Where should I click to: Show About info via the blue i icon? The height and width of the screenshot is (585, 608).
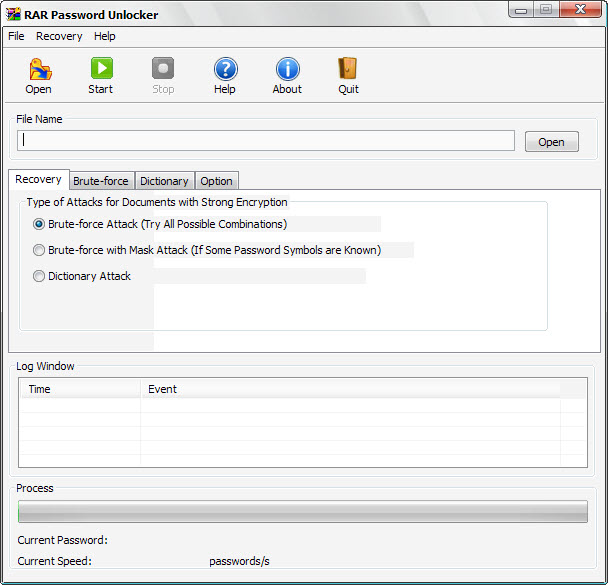click(x=287, y=76)
